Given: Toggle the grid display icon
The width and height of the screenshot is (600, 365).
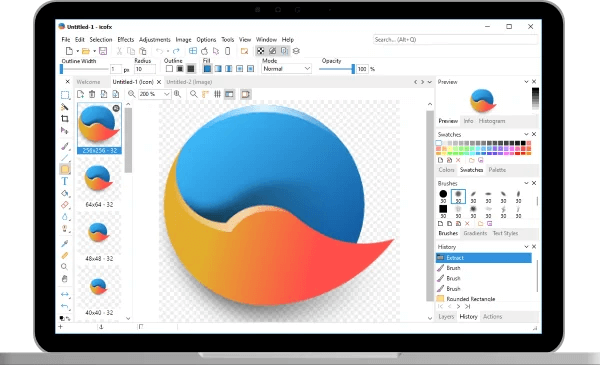Looking at the screenshot, I should (217, 94).
